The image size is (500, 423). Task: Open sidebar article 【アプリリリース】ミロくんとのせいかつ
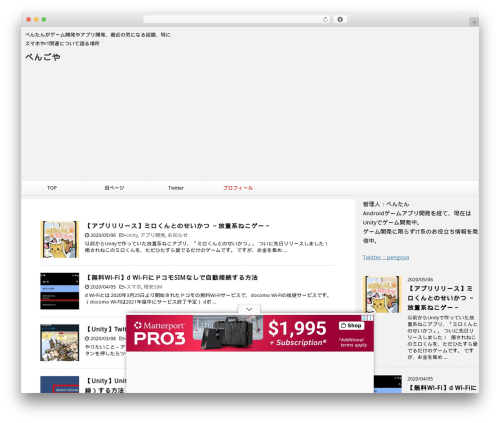tap(440, 298)
